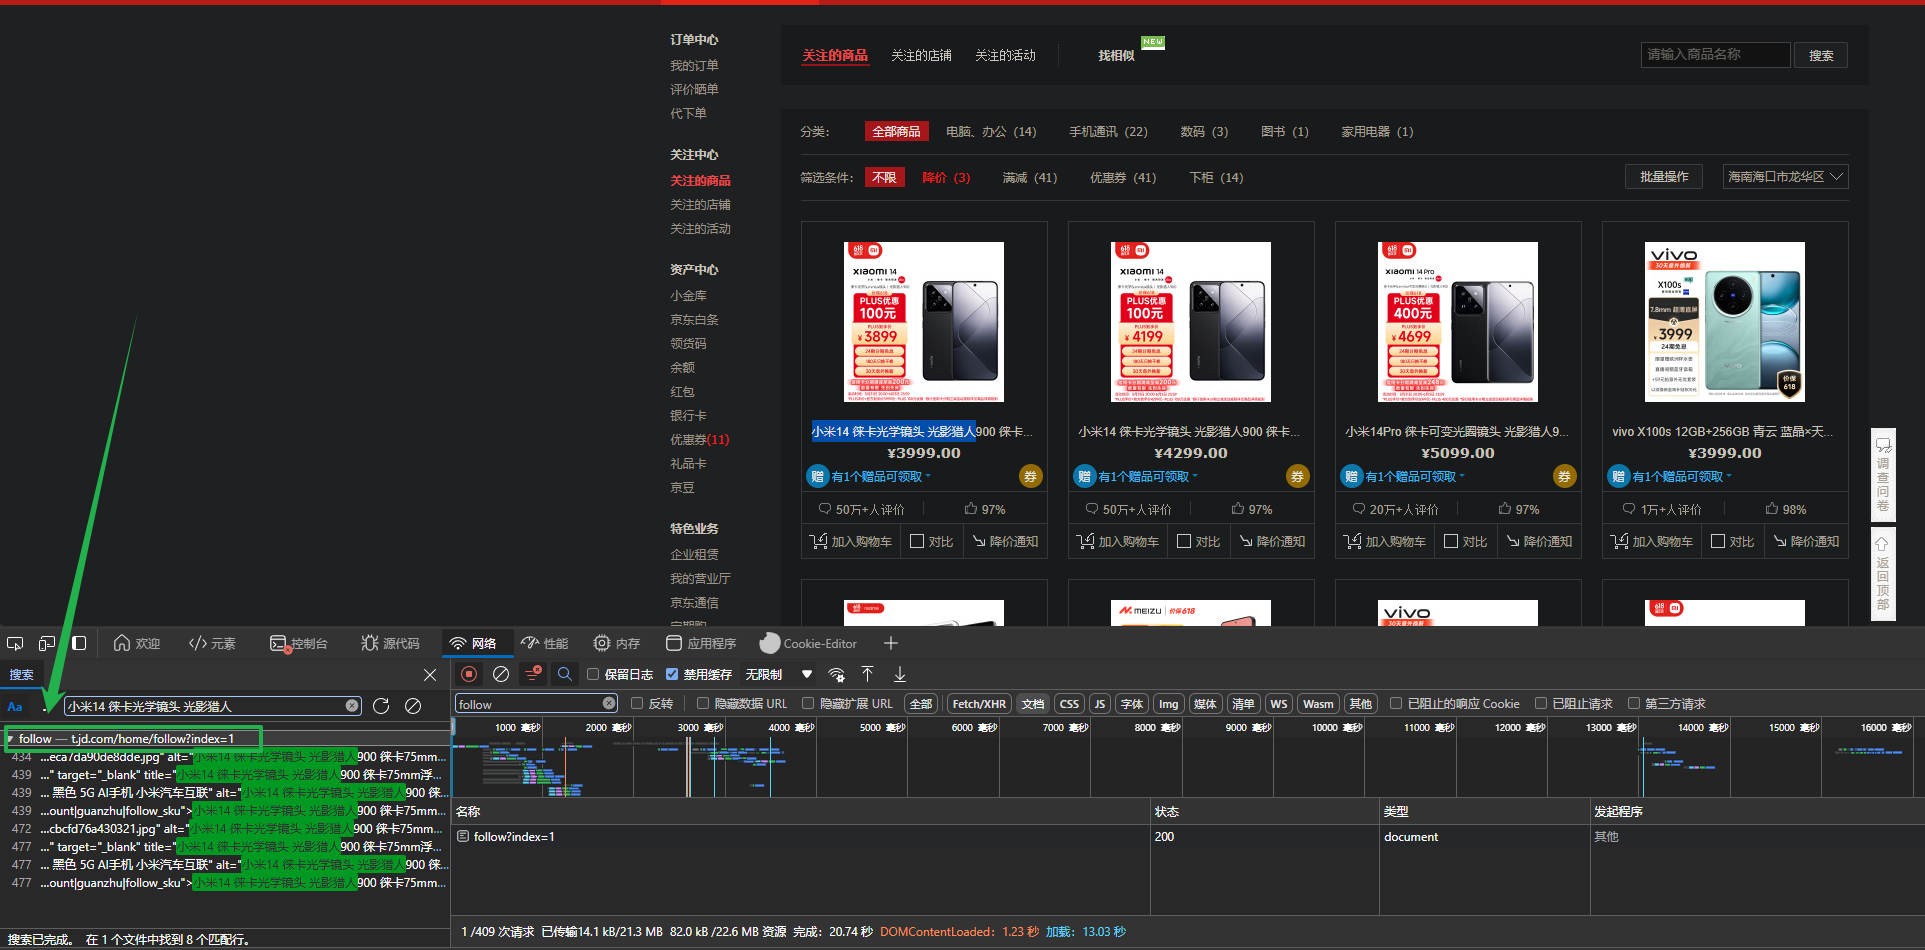Open the Performance (性能) tab

[x=545, y=643]
